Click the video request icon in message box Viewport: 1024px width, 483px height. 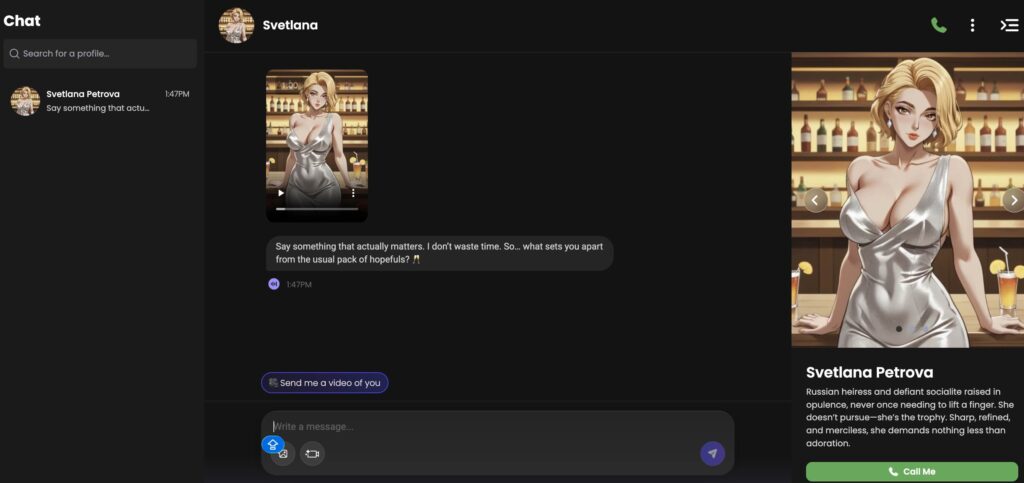[312, 454]
